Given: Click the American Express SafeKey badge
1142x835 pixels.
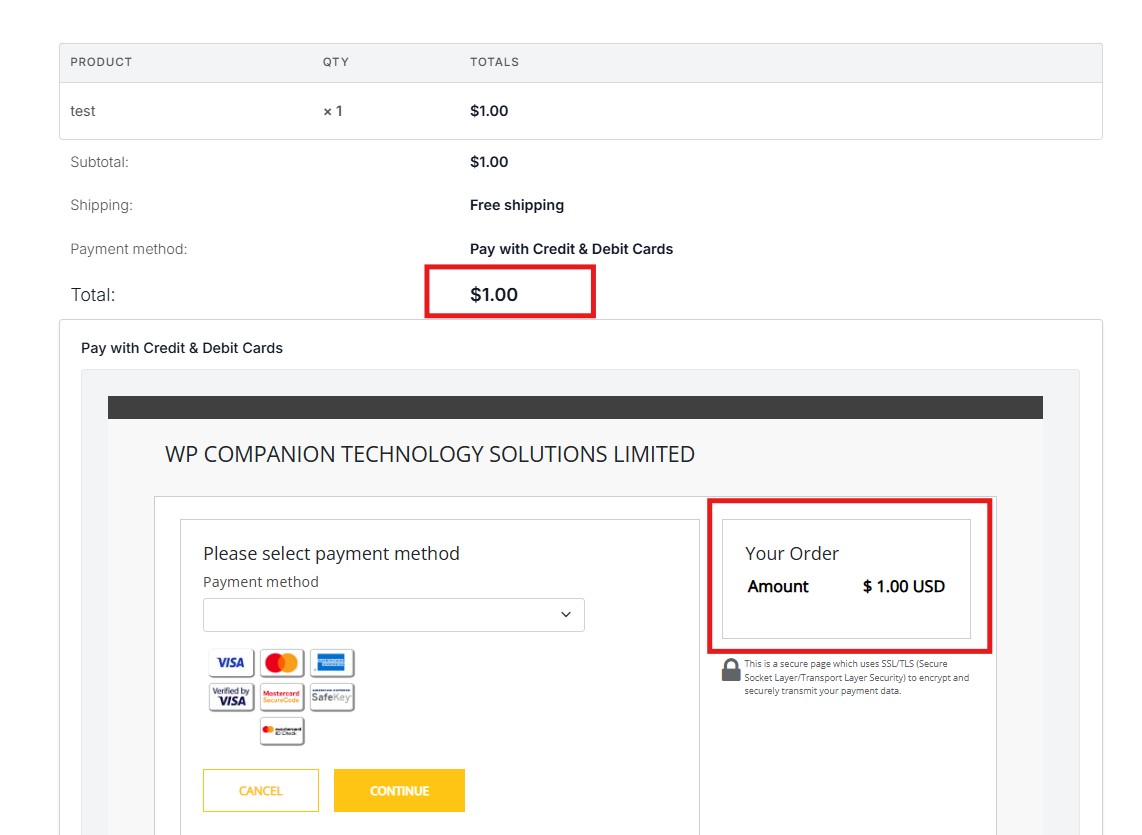Looking at the screenshot, I should click(x=332, y=696).
